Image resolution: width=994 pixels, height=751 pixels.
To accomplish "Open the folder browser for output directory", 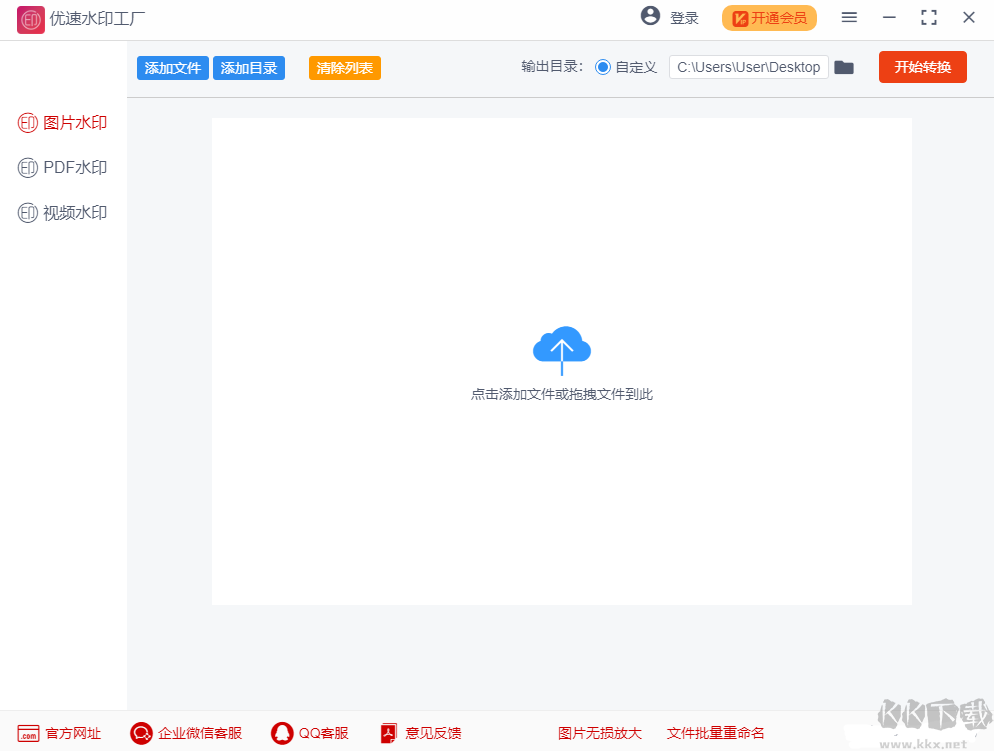I will (843, 67).
